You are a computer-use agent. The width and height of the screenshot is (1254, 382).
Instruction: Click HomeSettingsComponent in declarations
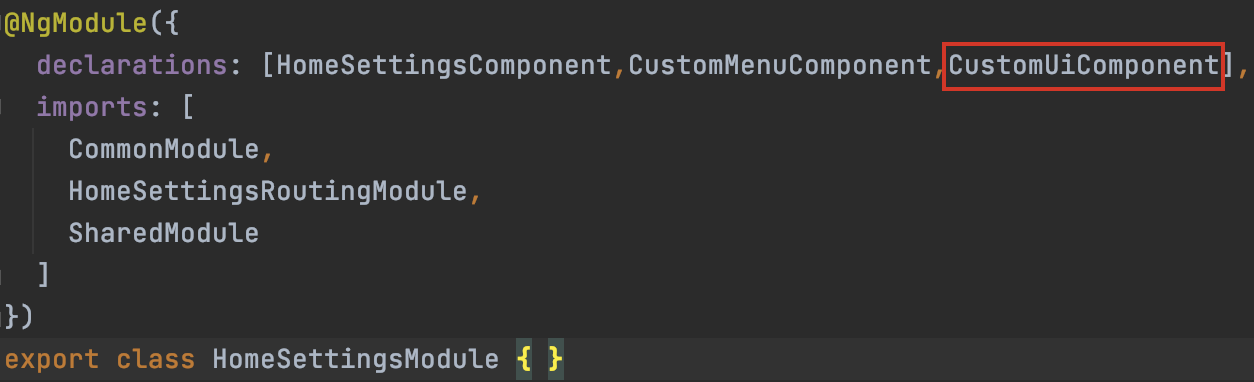click(x=444, y=66)
